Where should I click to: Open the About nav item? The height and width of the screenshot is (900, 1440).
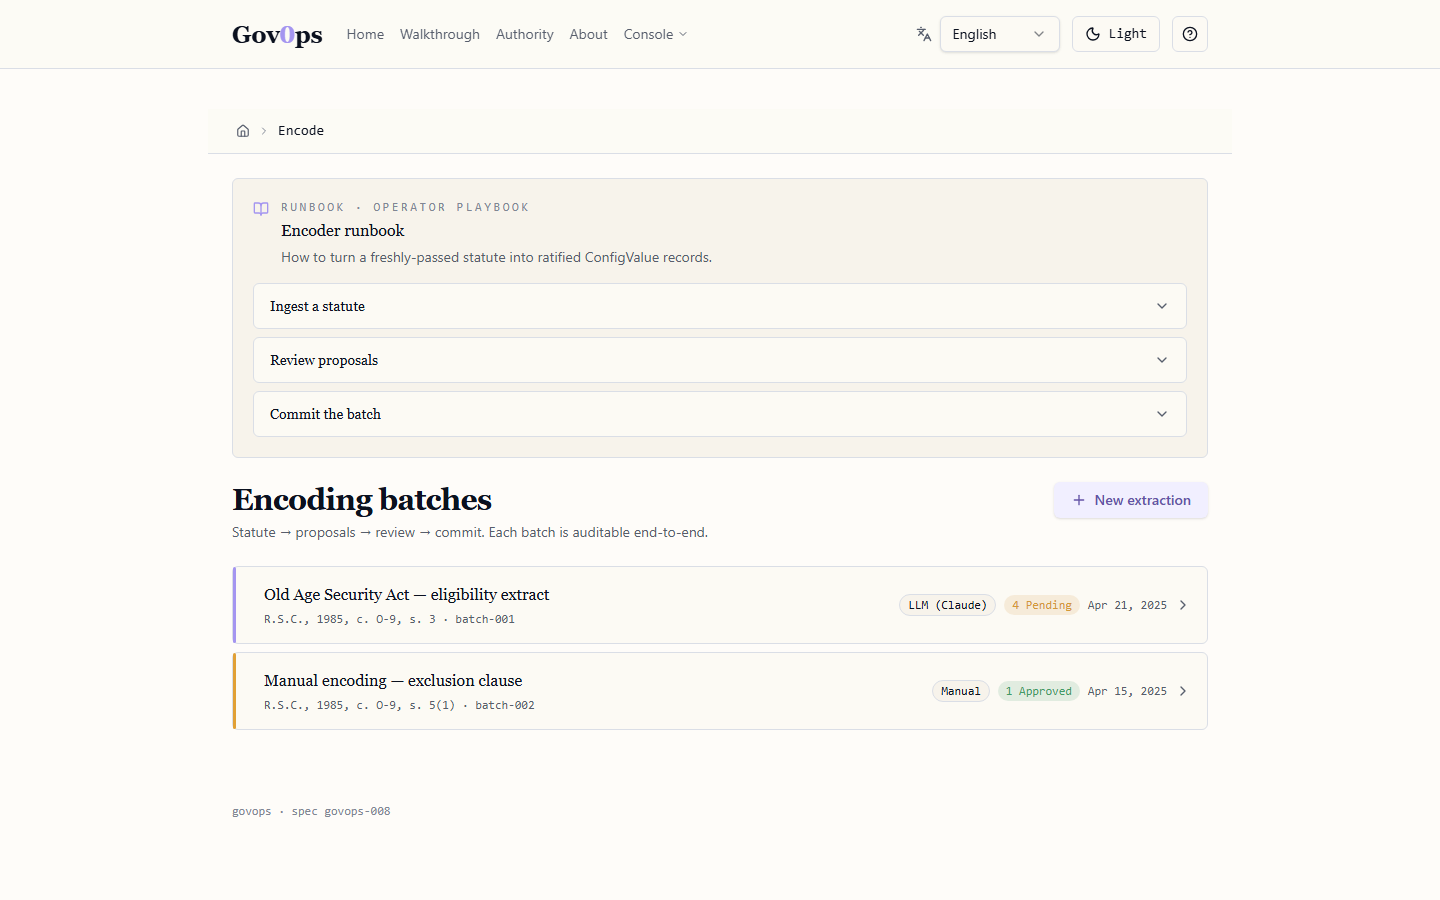tap(589, 34)
